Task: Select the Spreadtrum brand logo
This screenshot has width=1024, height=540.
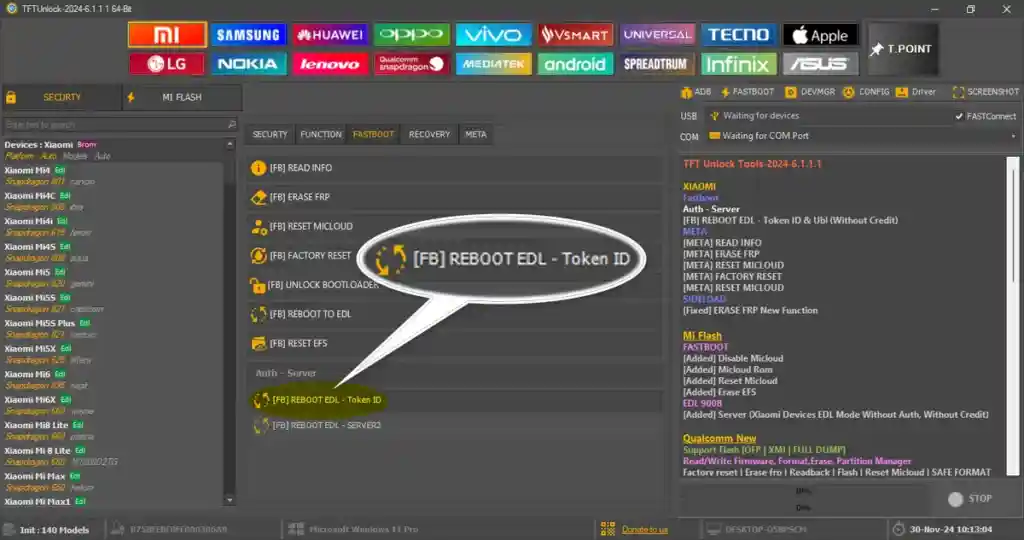Action: tap(657, 64)
